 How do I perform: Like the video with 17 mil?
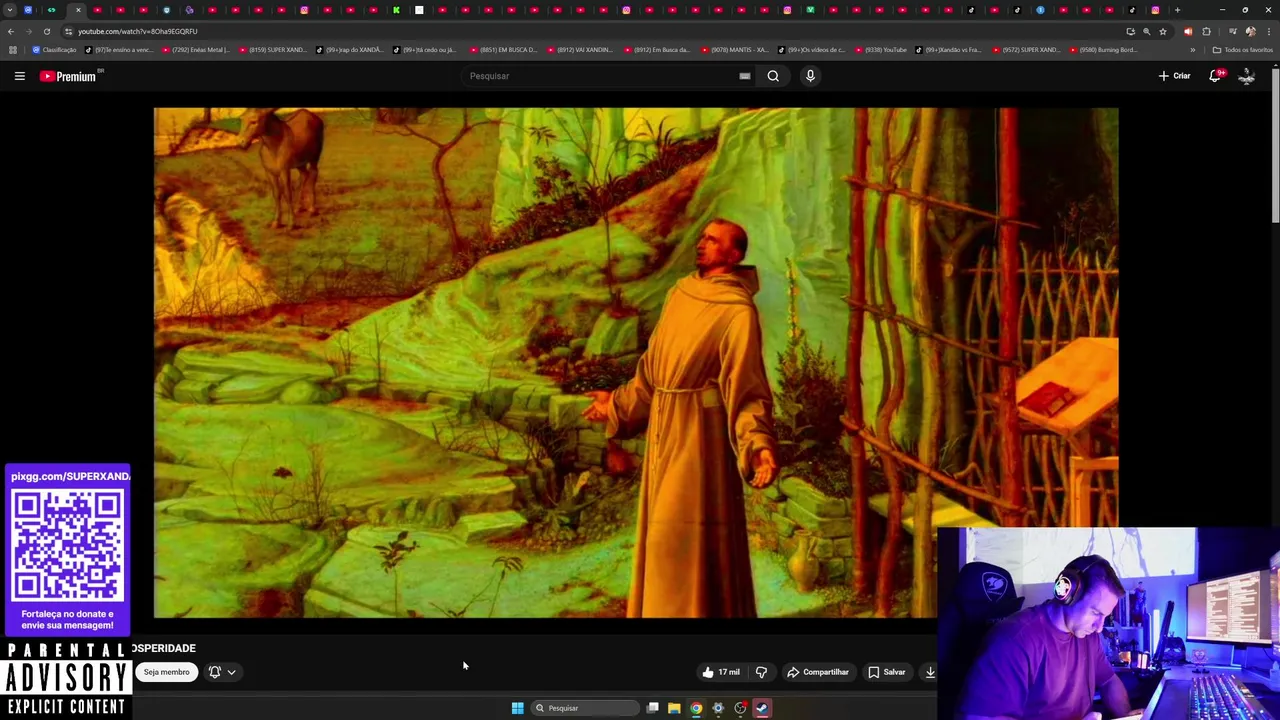coord(721,672)
